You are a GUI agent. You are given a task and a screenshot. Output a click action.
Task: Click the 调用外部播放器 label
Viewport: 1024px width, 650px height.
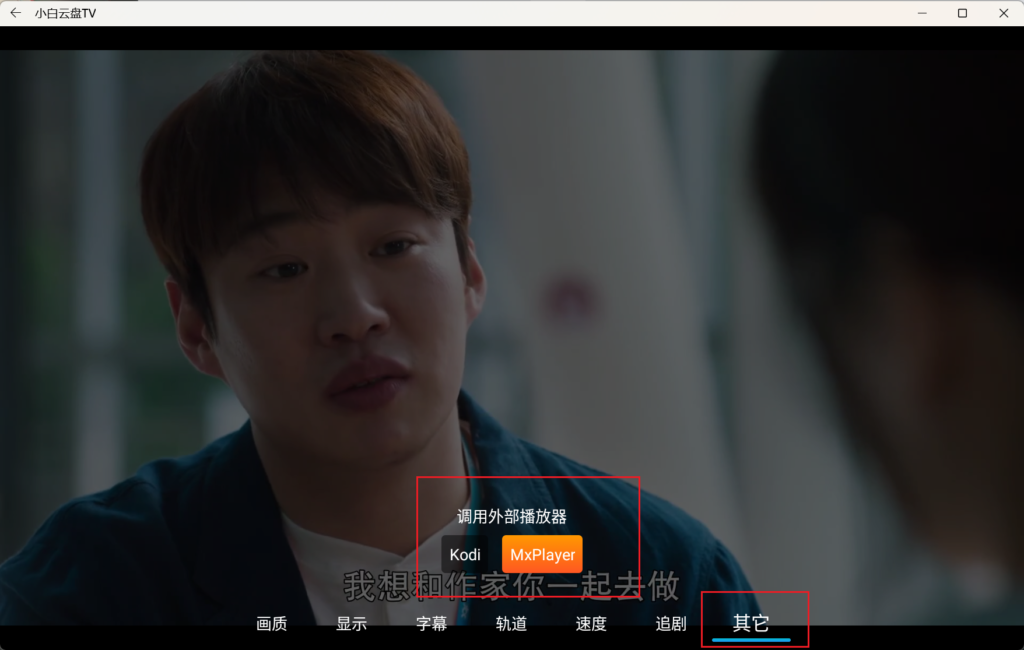click(512, 517)
